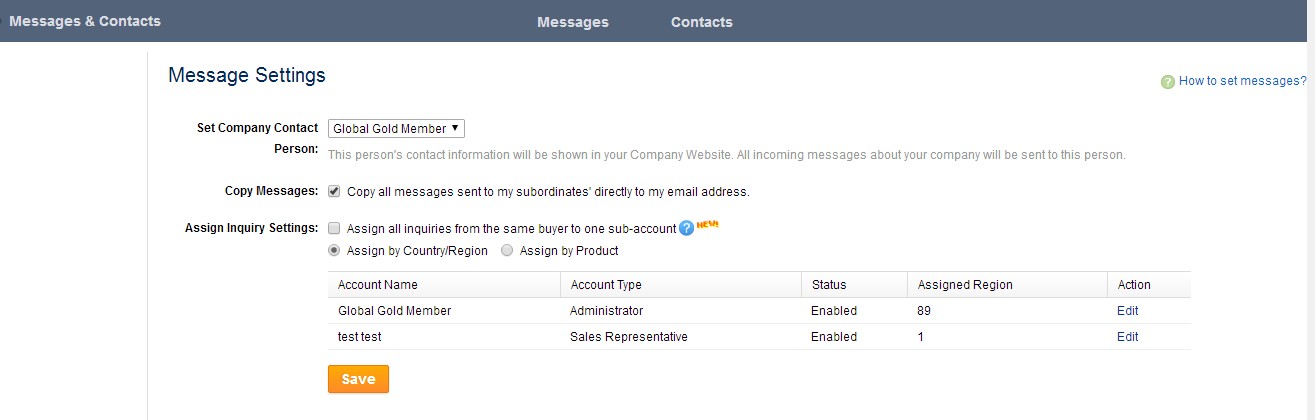1315x420 pixels.
Task: Edit the test test account
Action: coord(1127,337)
